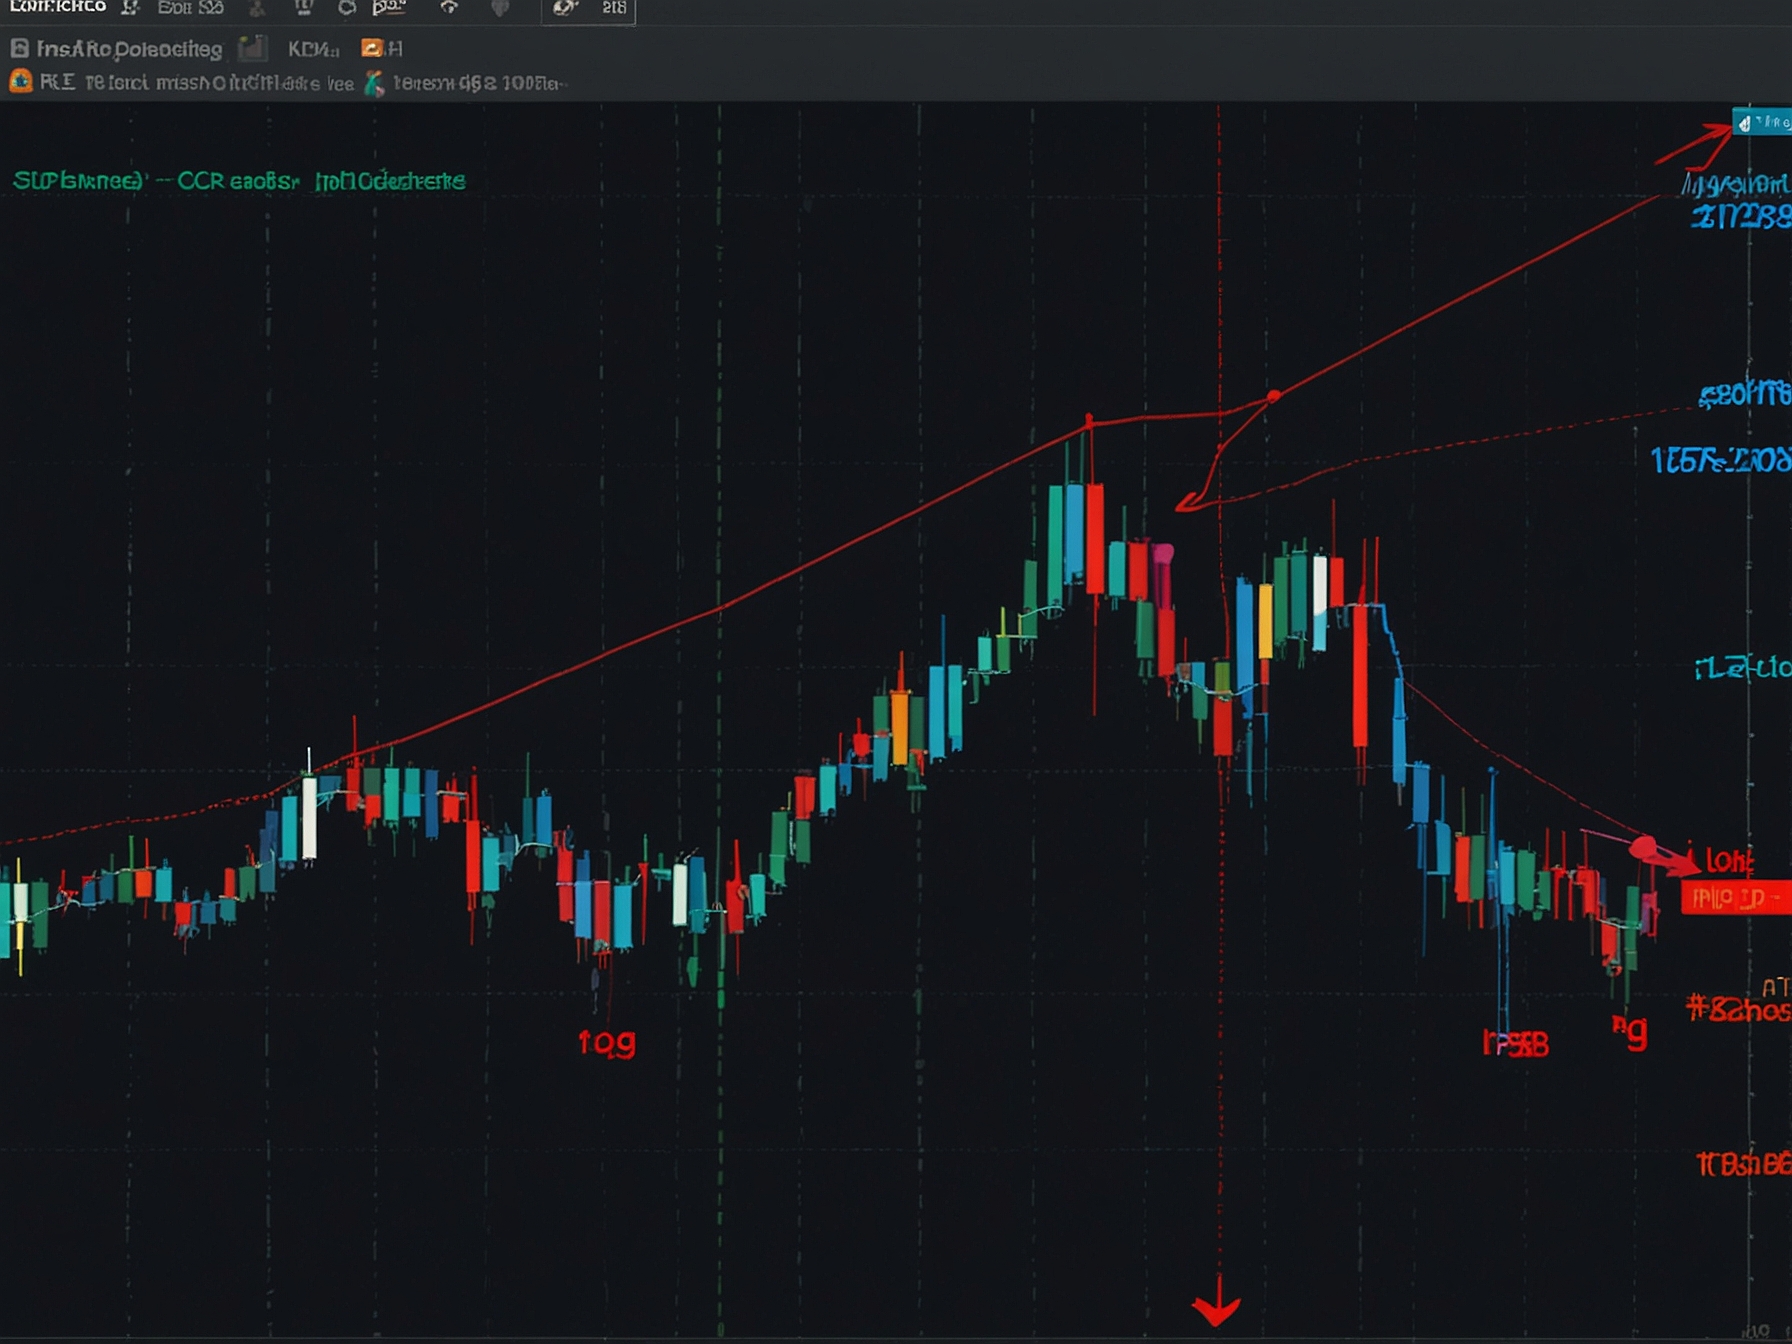Screen dimensions: 1792x1344
Task: Click the underlined flag icon in the top bar
Action: (388, 8)
